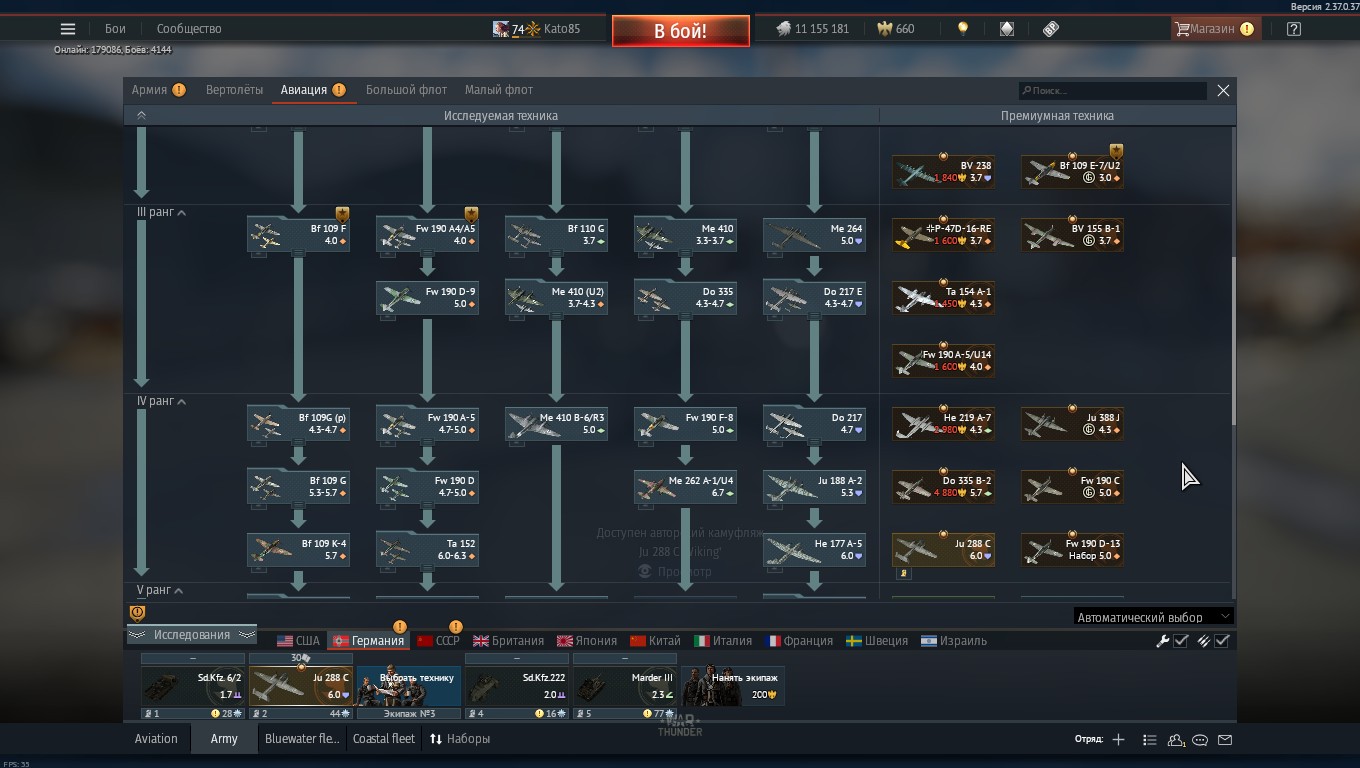
Task: Close the research tree window
Action: [1223, 90]
